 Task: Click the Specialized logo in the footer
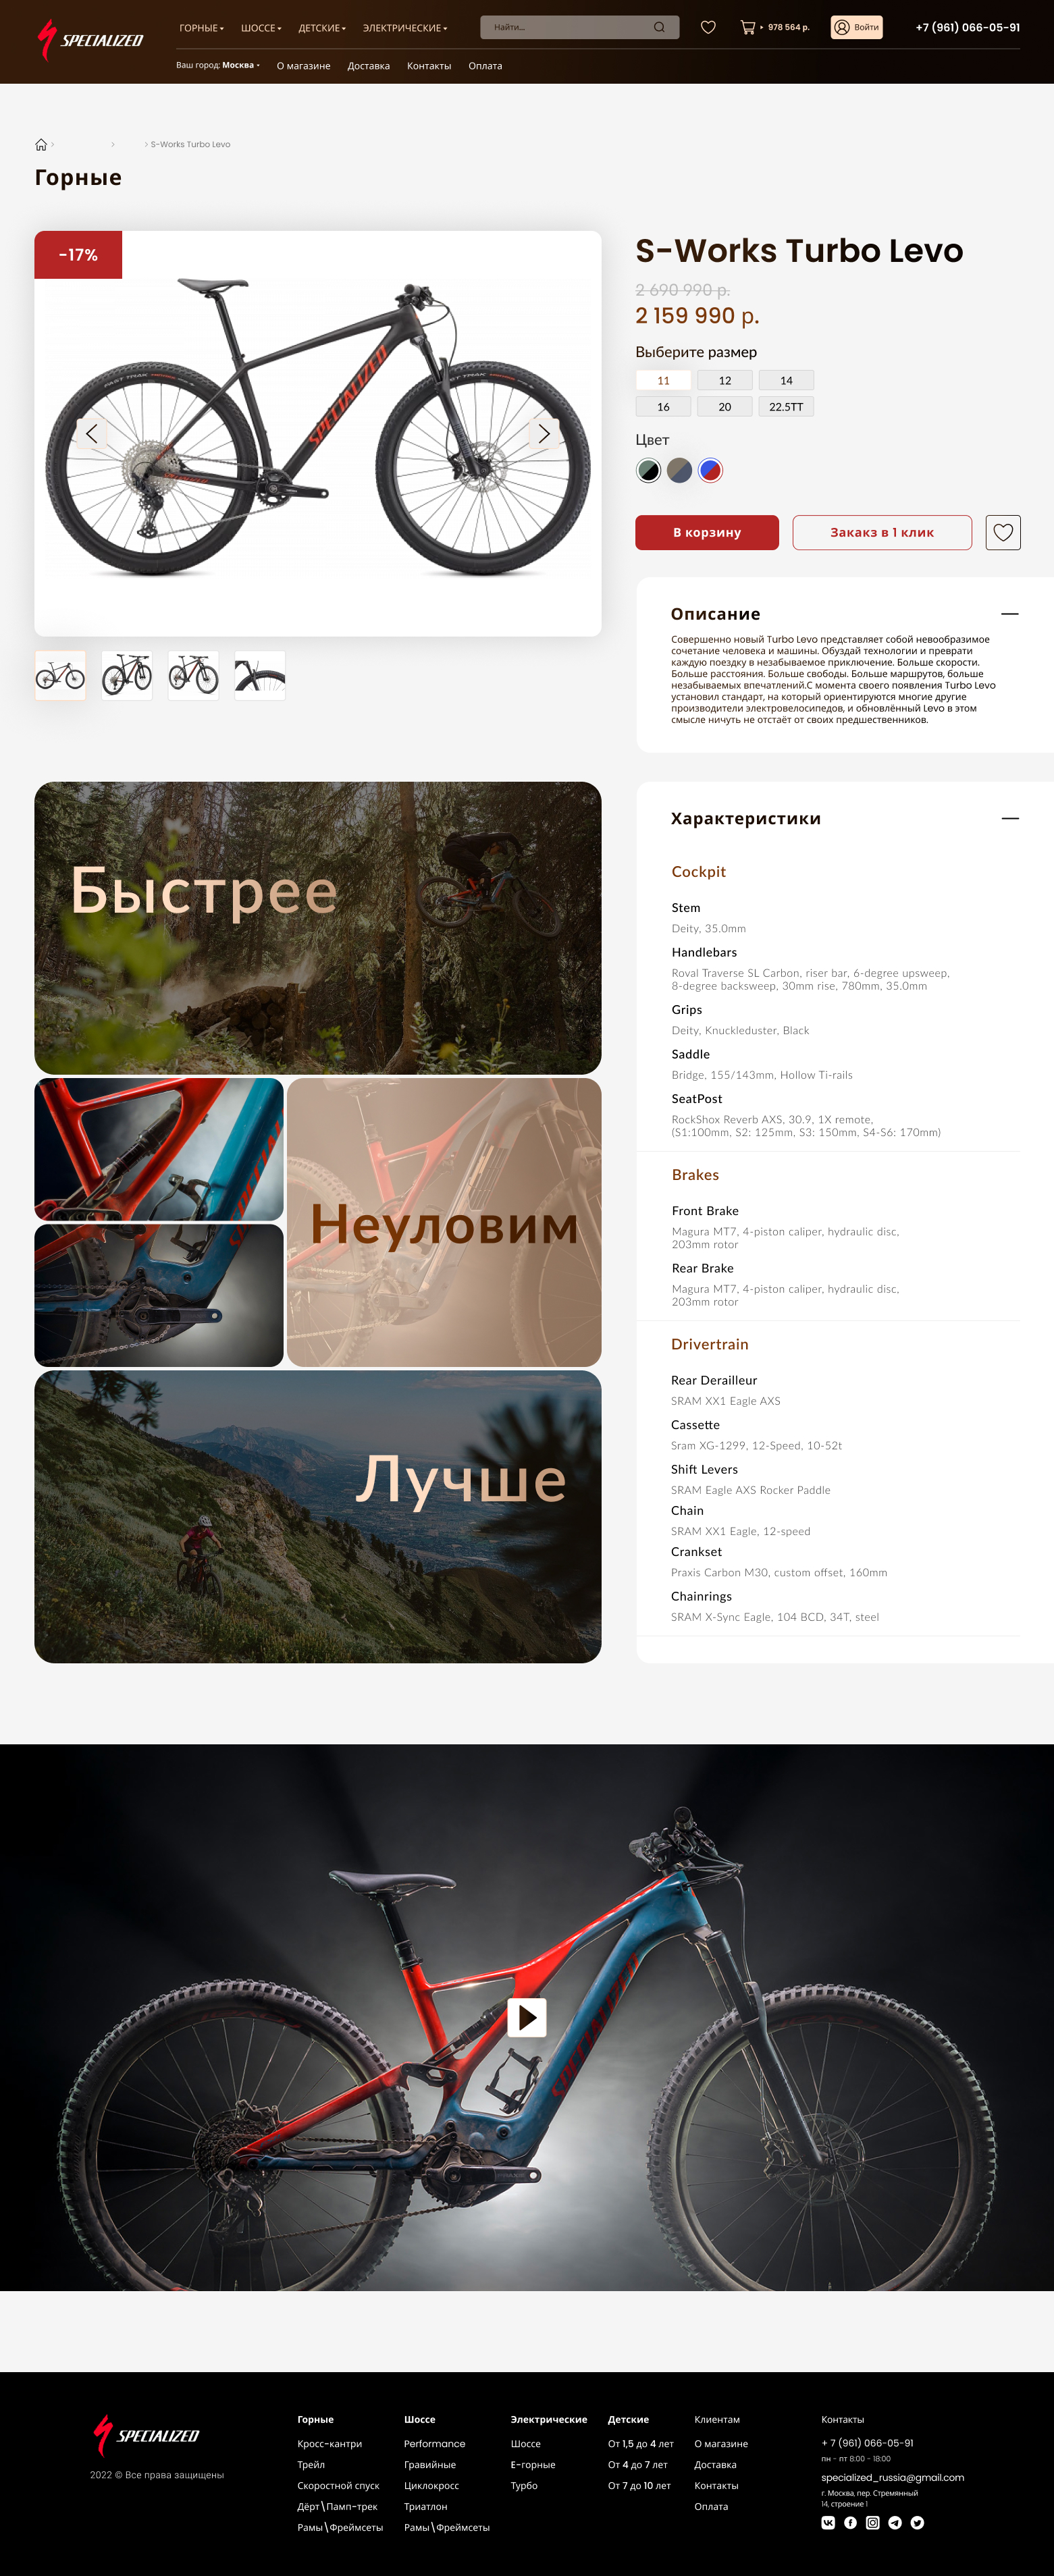tap(146, 2435)
